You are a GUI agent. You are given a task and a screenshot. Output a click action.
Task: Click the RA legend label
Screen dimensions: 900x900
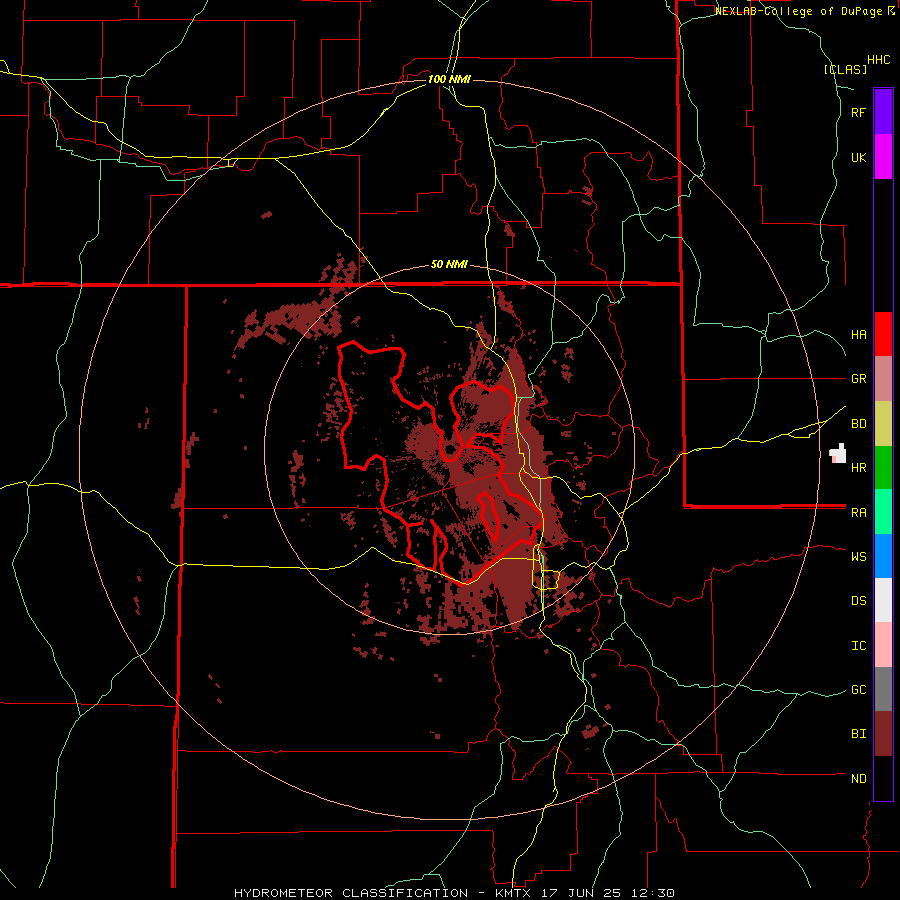[x=859, y=513]
